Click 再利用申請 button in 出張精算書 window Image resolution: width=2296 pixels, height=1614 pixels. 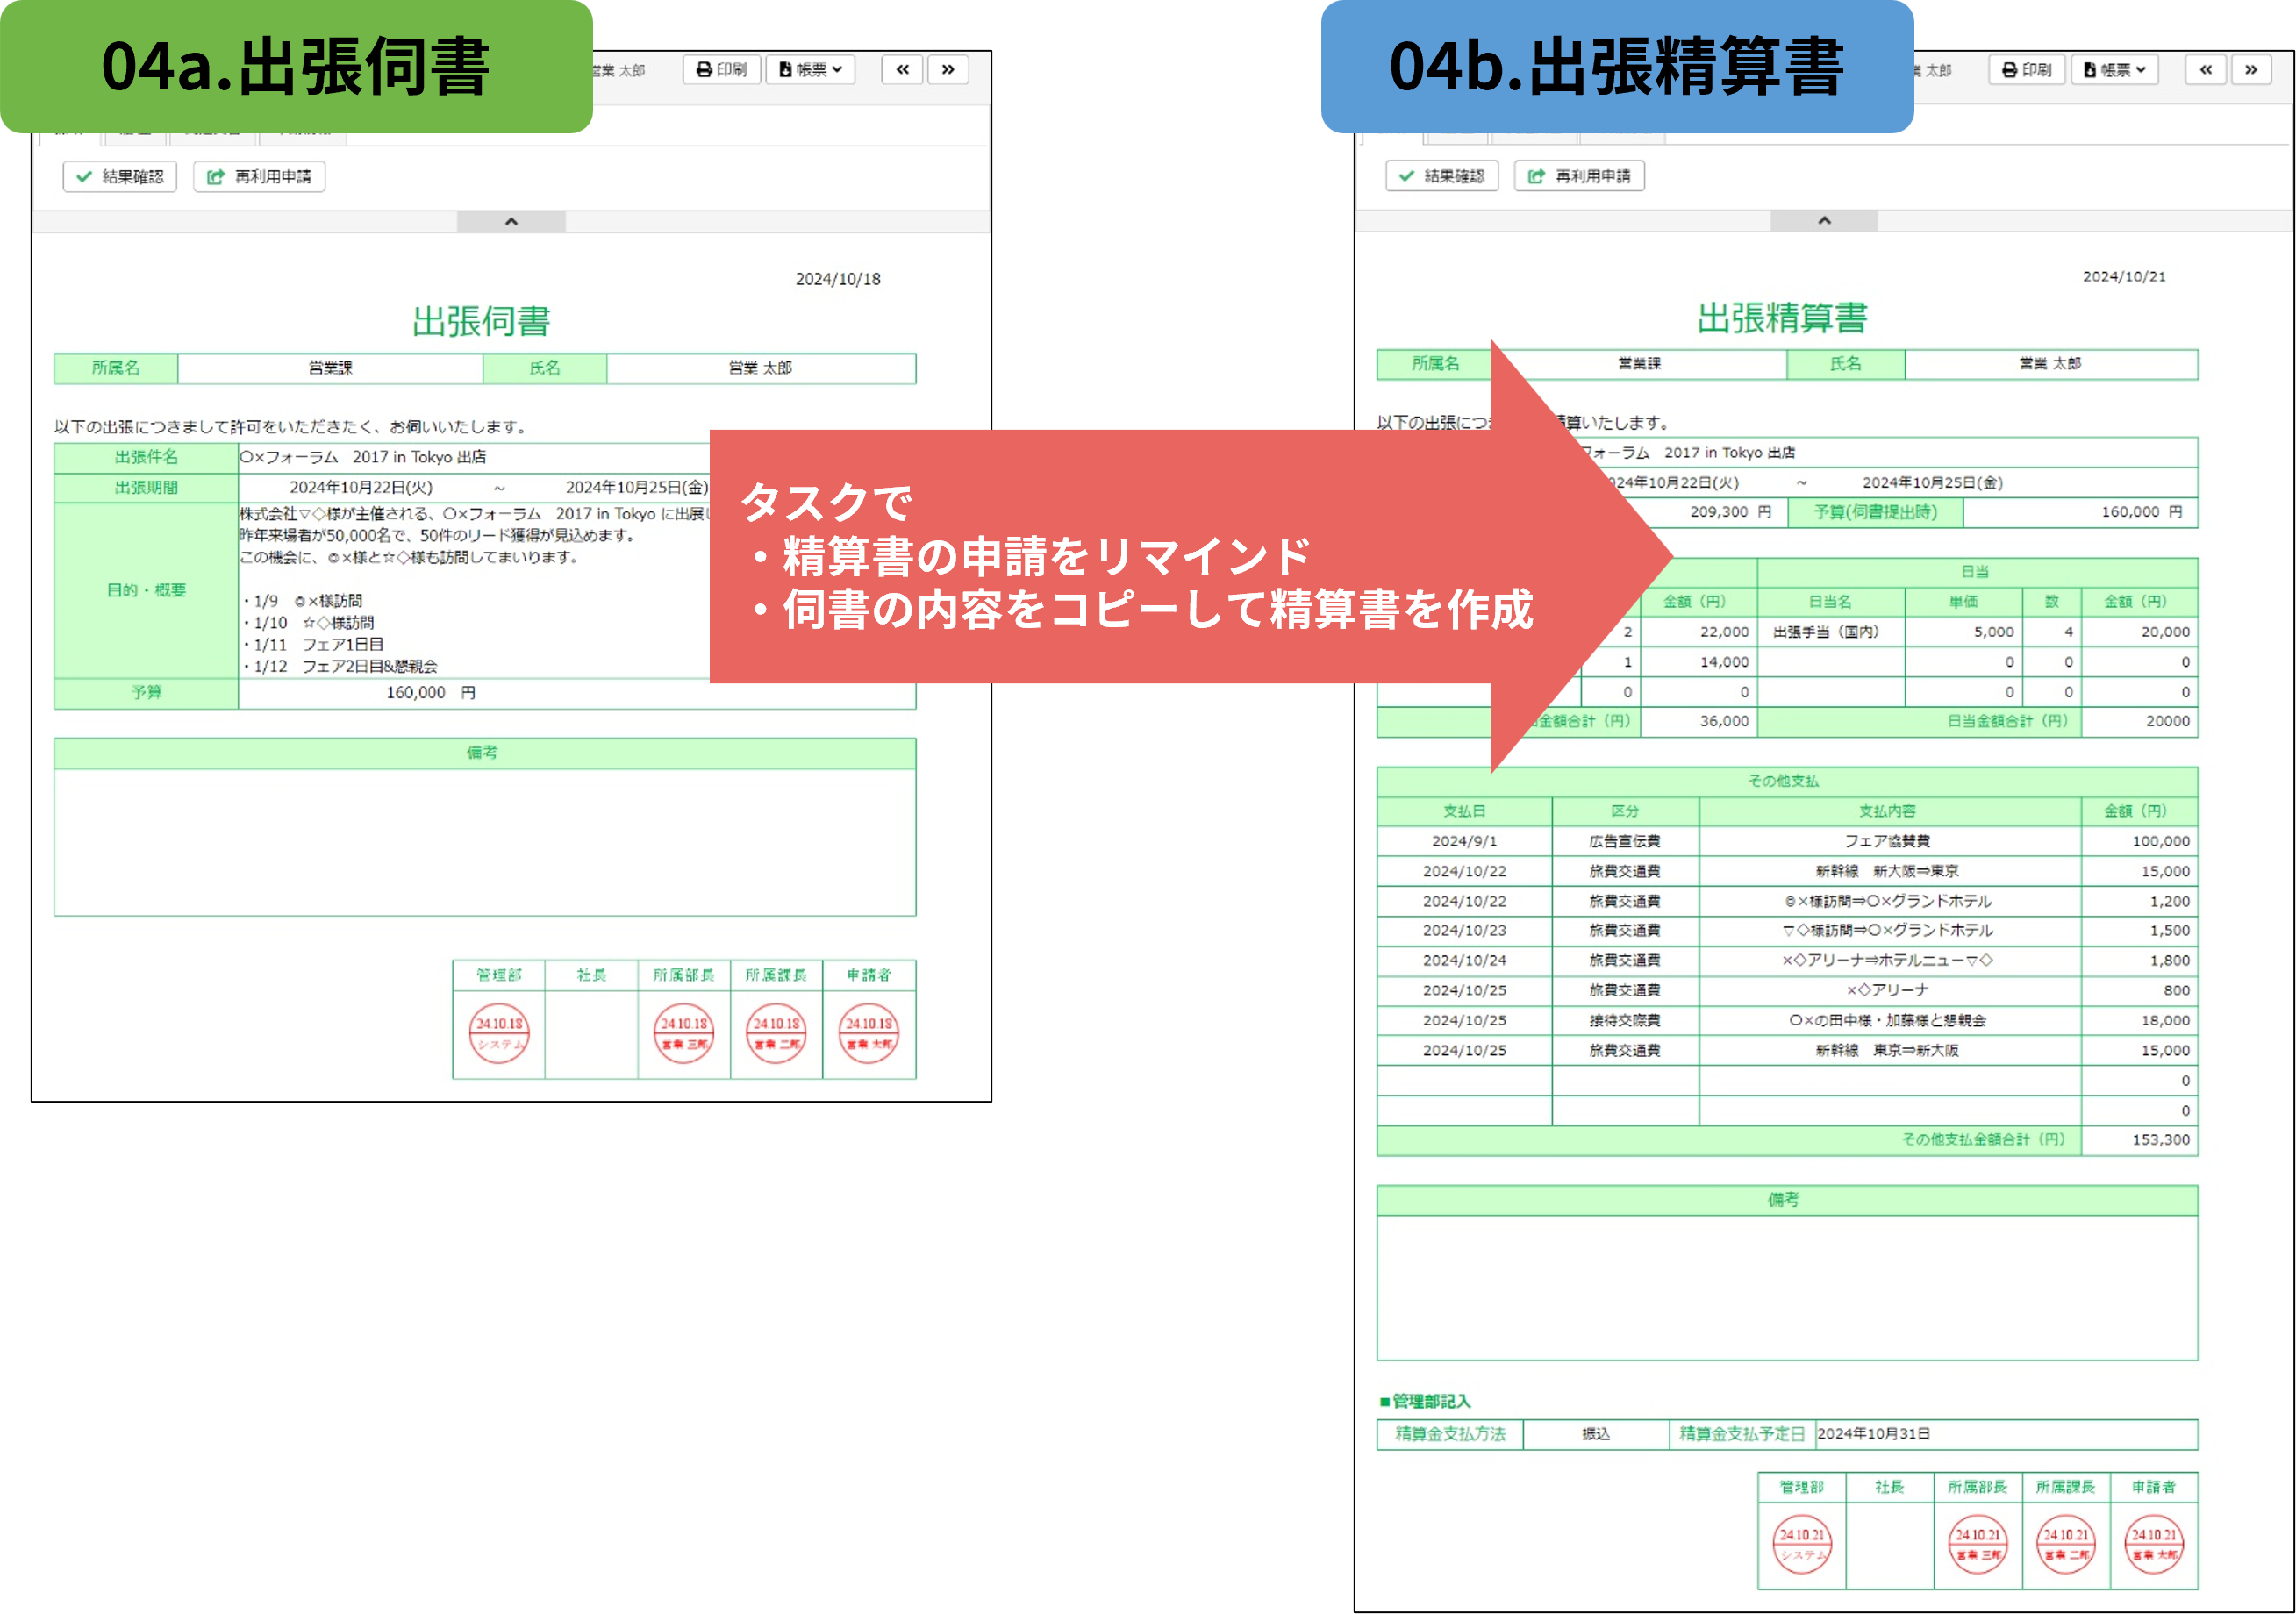click(x=1579, y=175)
